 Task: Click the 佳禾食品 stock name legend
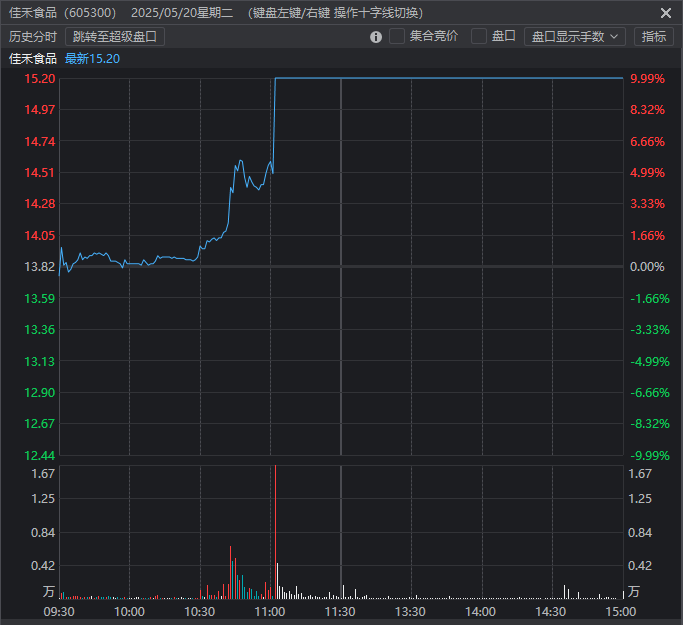tap(33, 58)
